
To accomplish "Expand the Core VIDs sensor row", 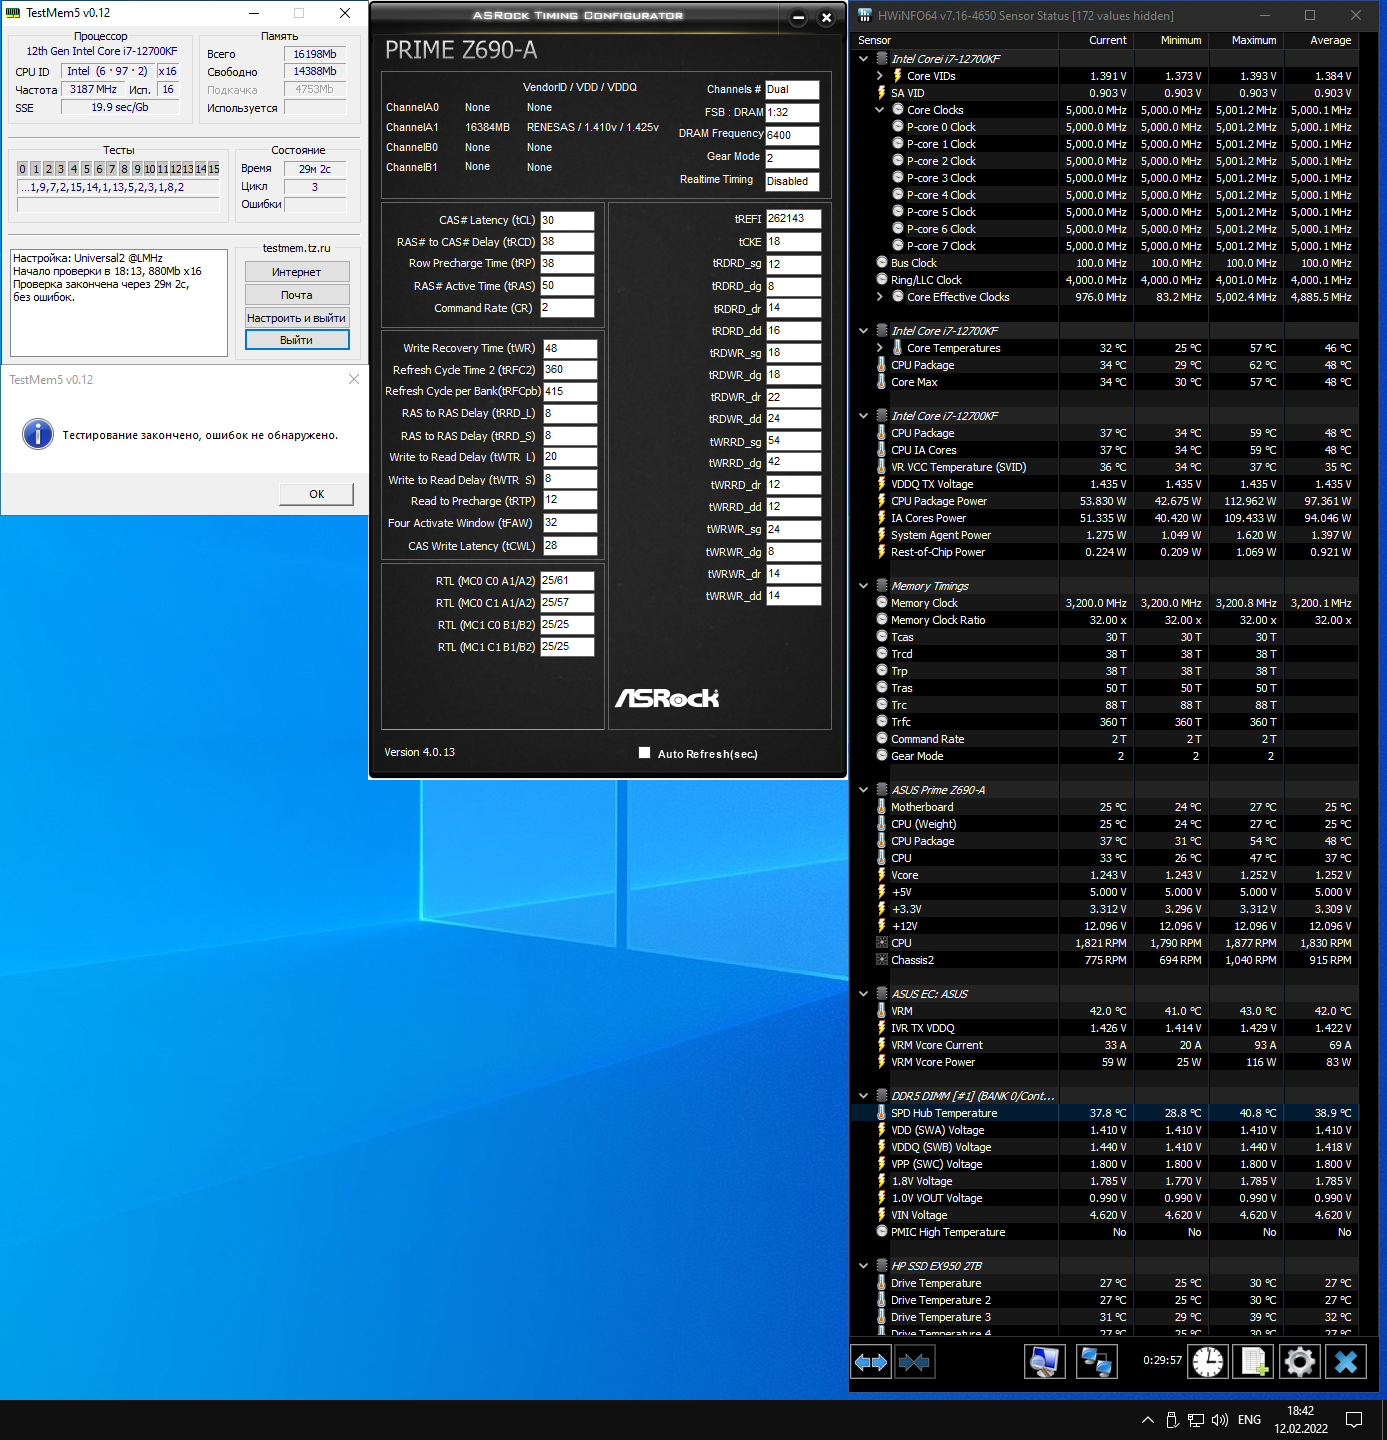I will [x=880, y=76].
